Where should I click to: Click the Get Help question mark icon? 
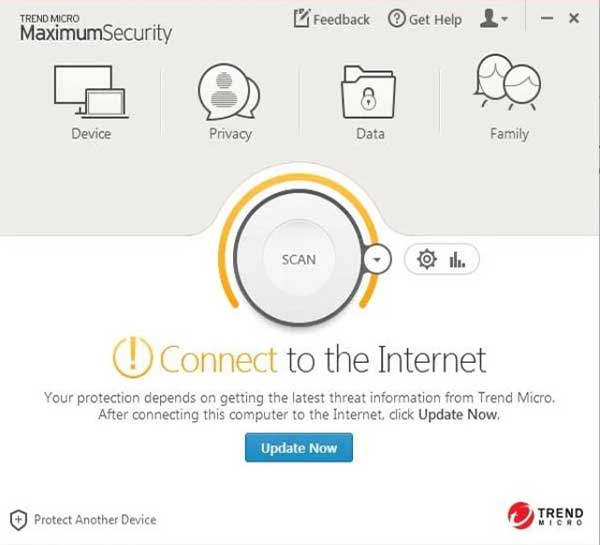[396, 18]
